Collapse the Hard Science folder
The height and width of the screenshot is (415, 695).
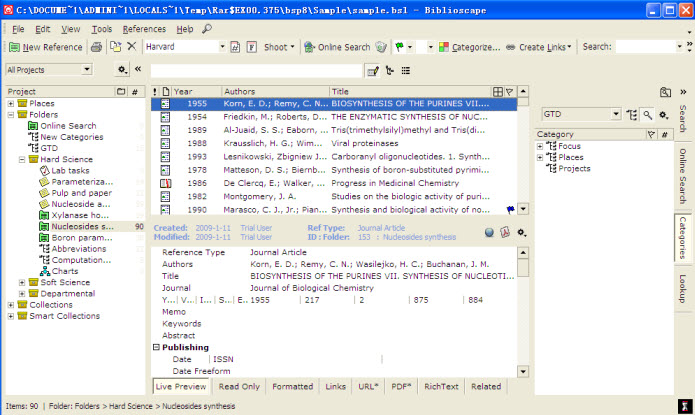22,159
